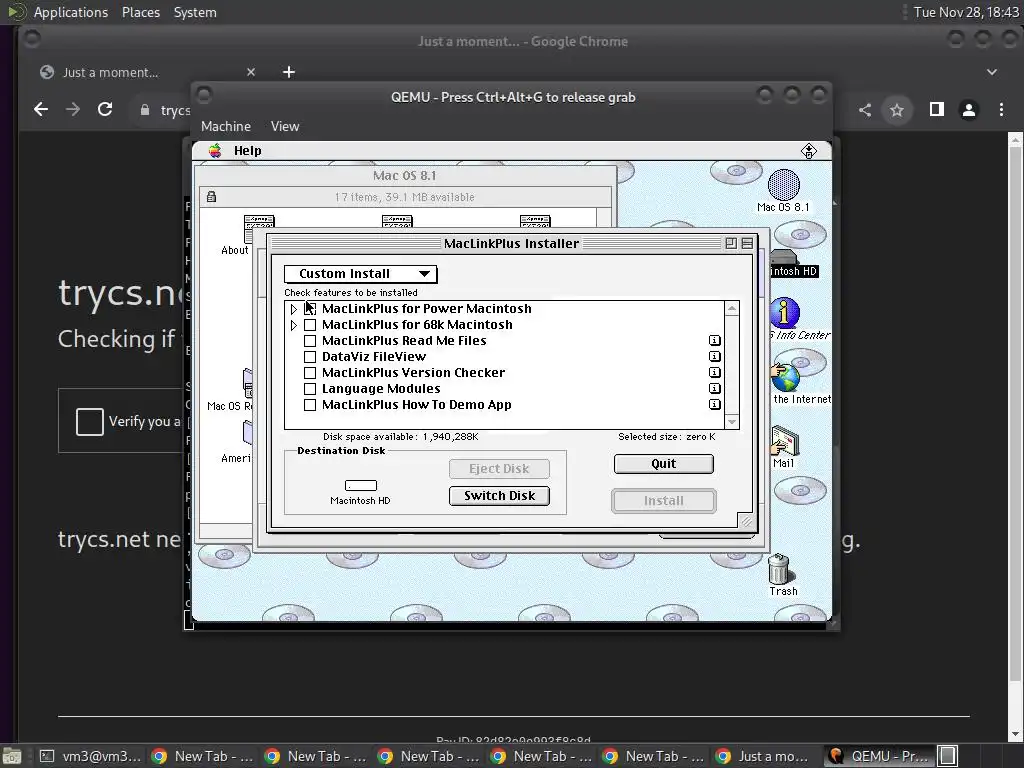Open the Mail desktop icon

click(x=784, y=441)
